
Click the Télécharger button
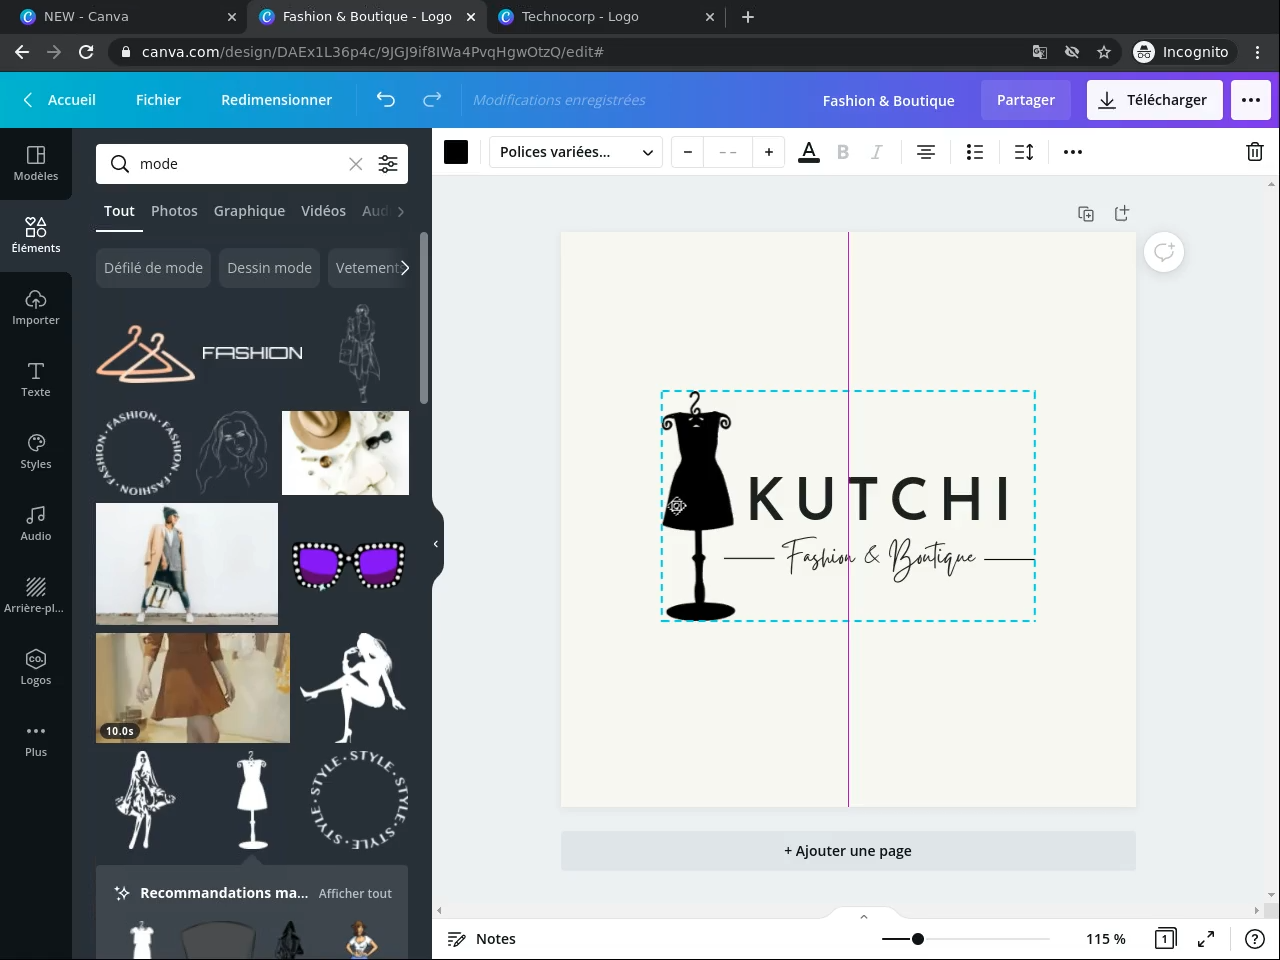[x=1154, y=100]
